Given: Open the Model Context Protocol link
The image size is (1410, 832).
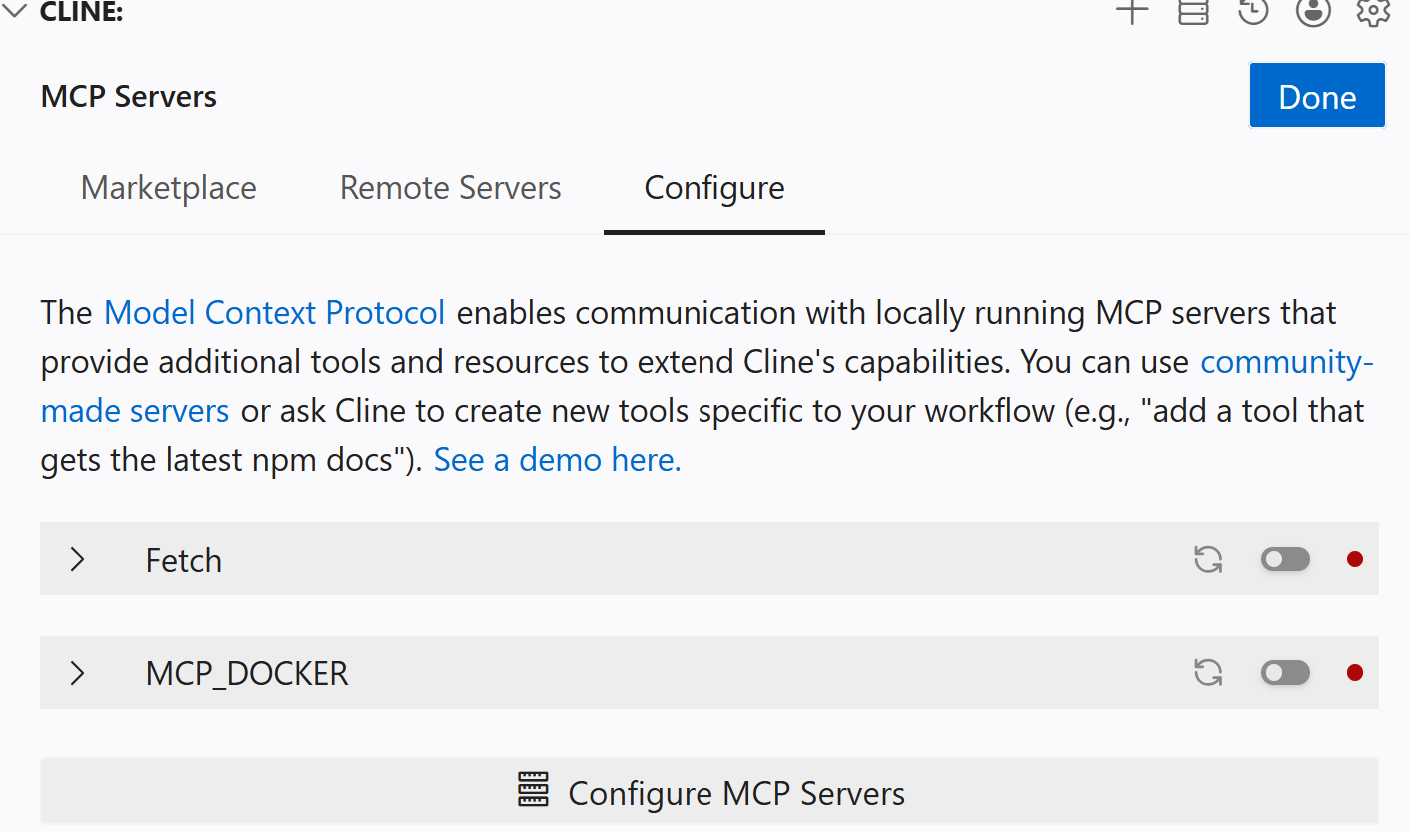Looking at the screenshot, I should coord(274,313).
